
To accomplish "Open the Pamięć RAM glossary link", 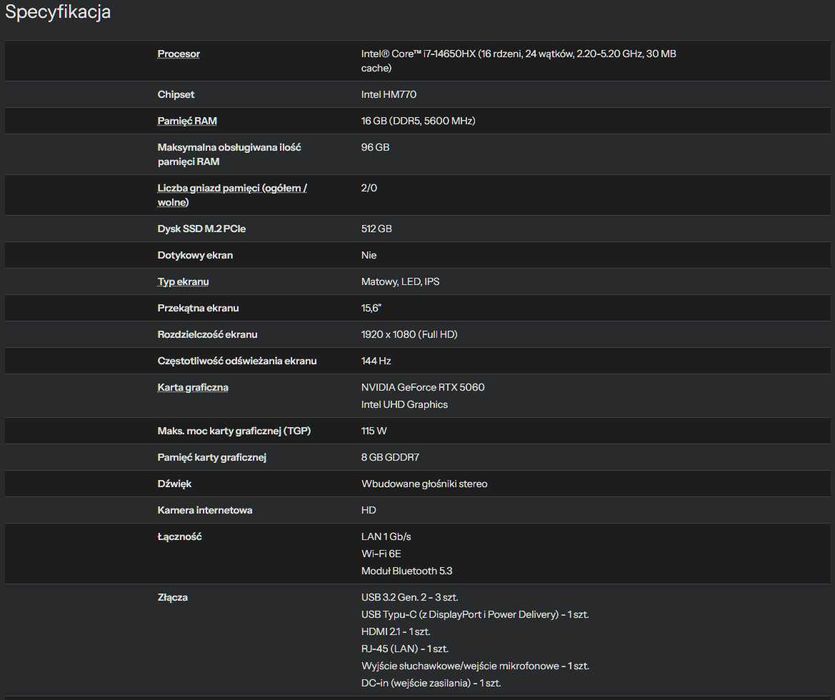I will click(187, 121).
